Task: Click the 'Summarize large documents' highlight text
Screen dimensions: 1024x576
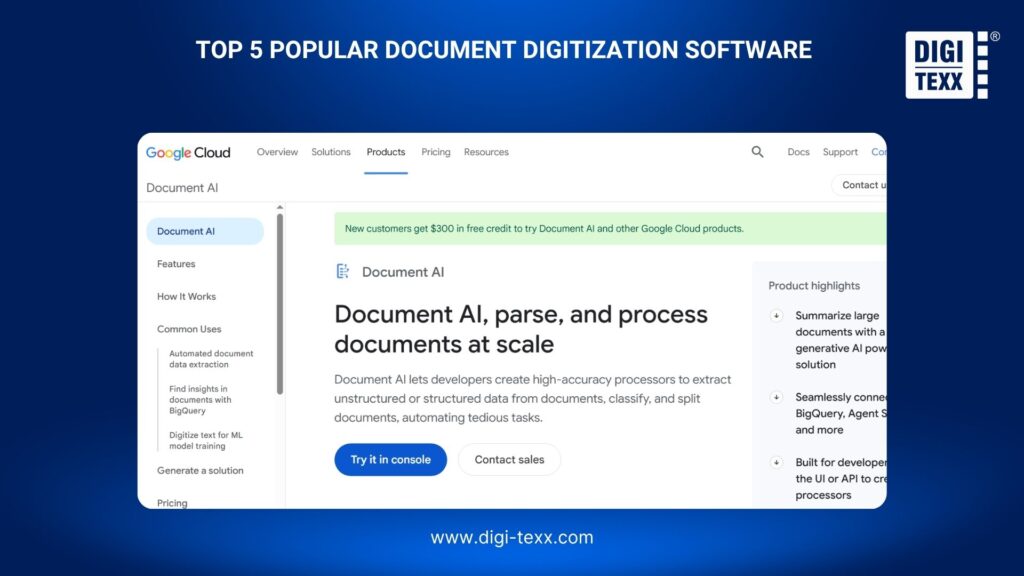Action: click(x=840, y=340)
